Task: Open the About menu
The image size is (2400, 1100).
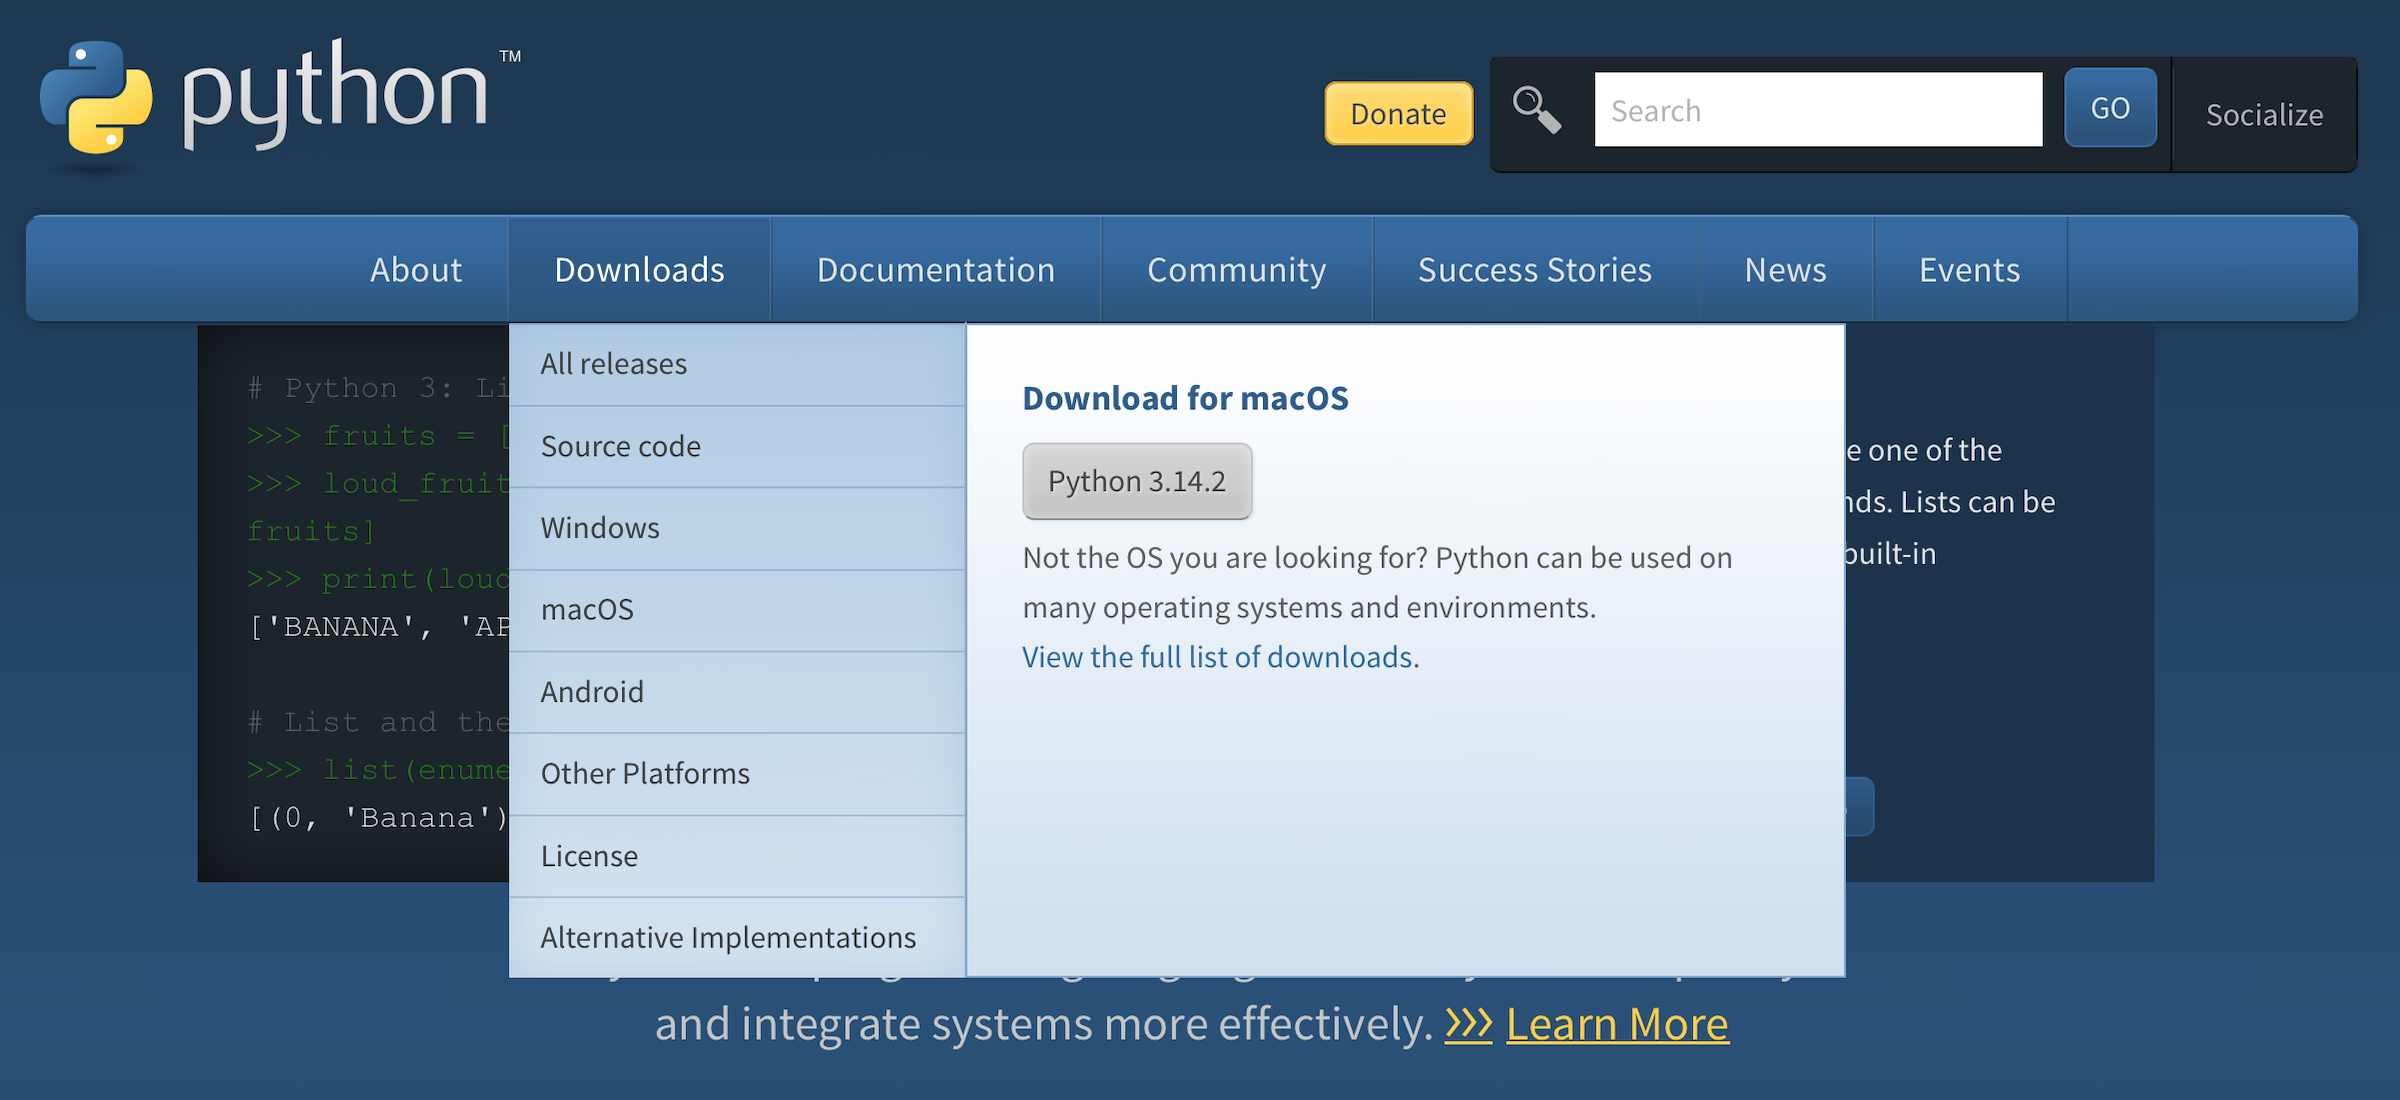Action: [416, 269]
